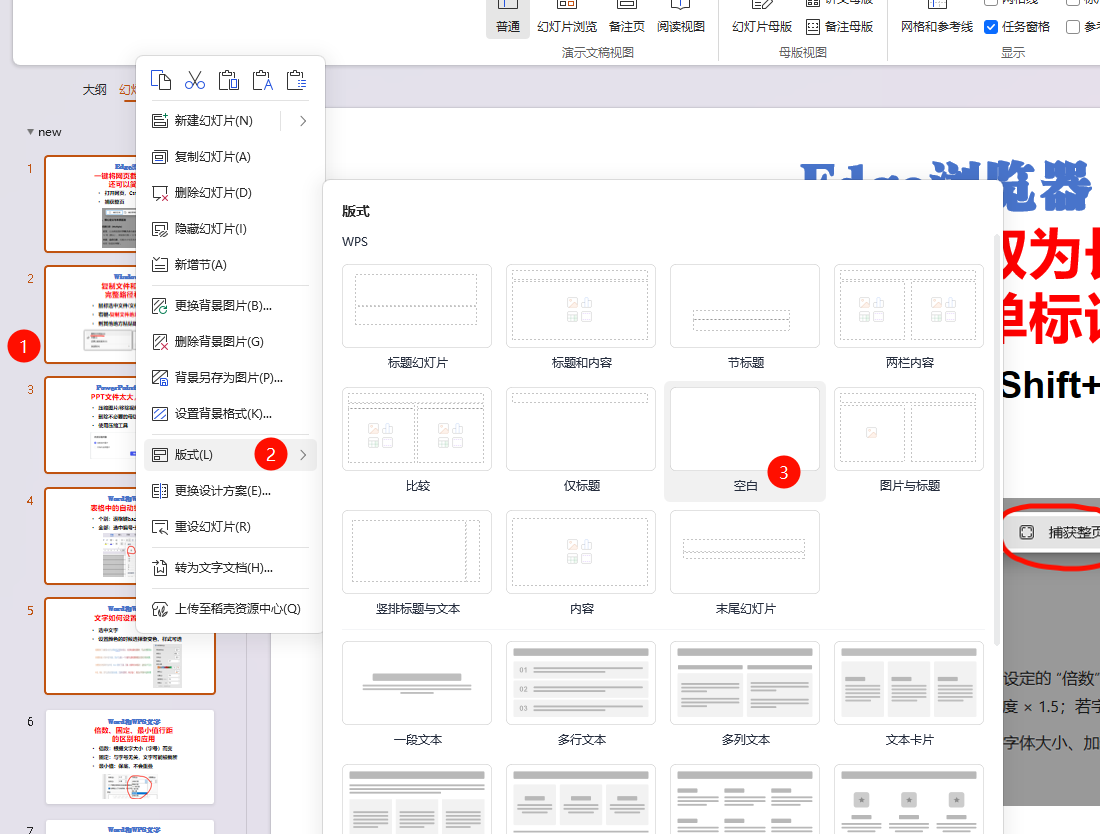Switch to the 大纲 tab
Screen dimensions: 1100x834
click(x=95, y=90)
